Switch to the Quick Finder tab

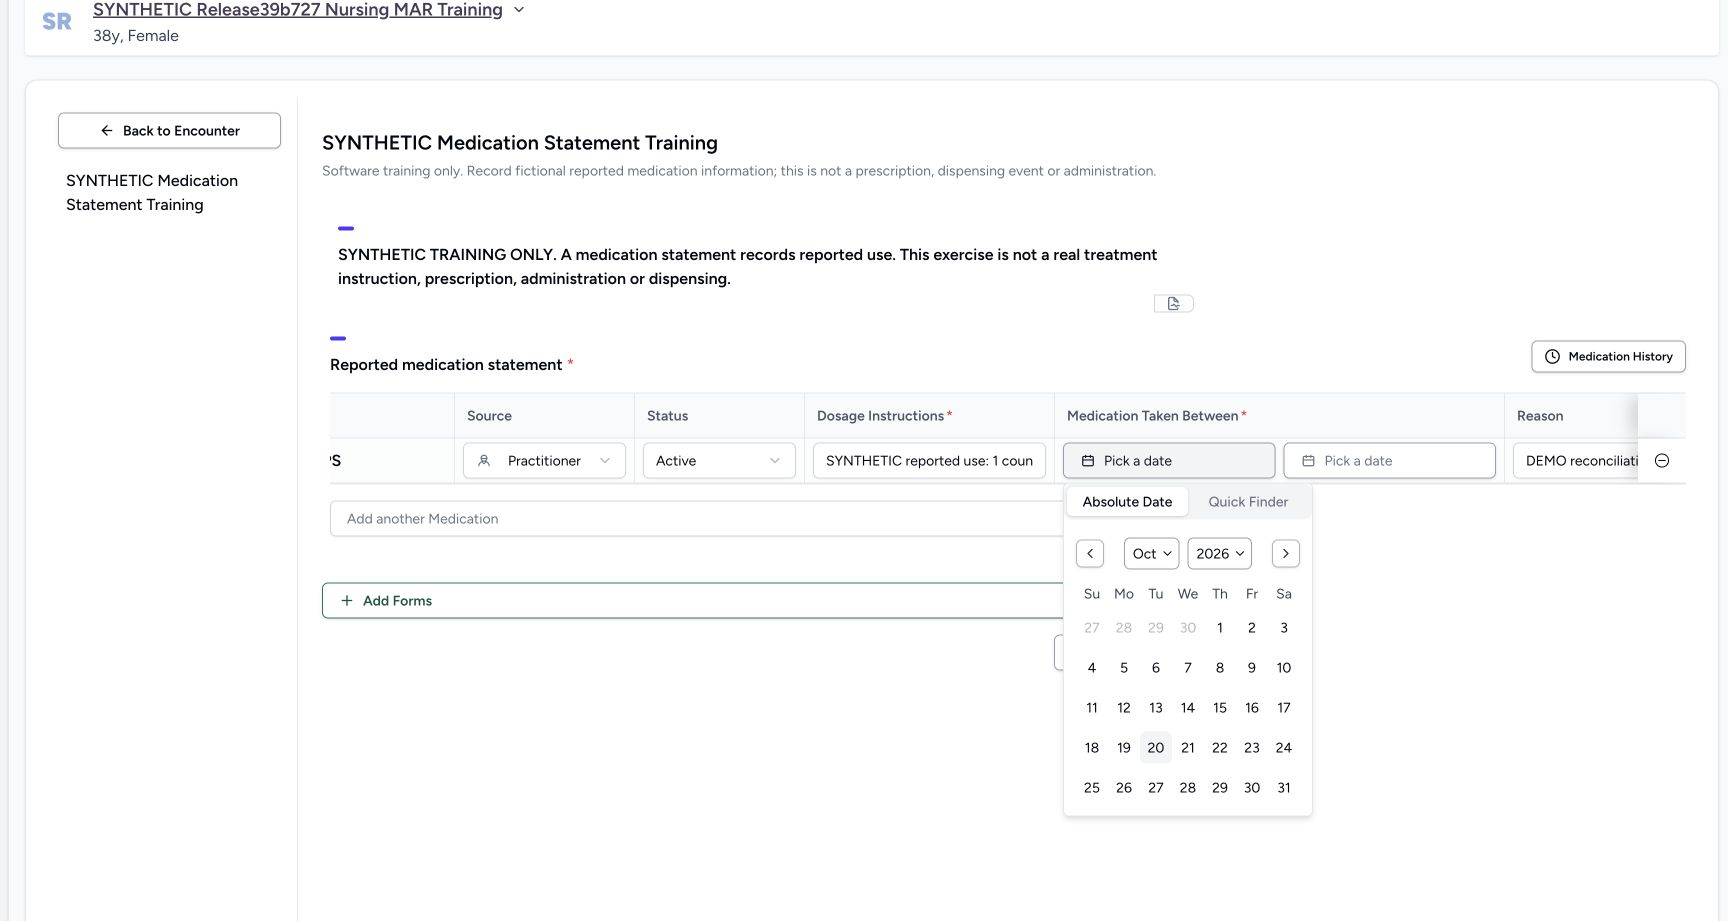coord(1248,502)
